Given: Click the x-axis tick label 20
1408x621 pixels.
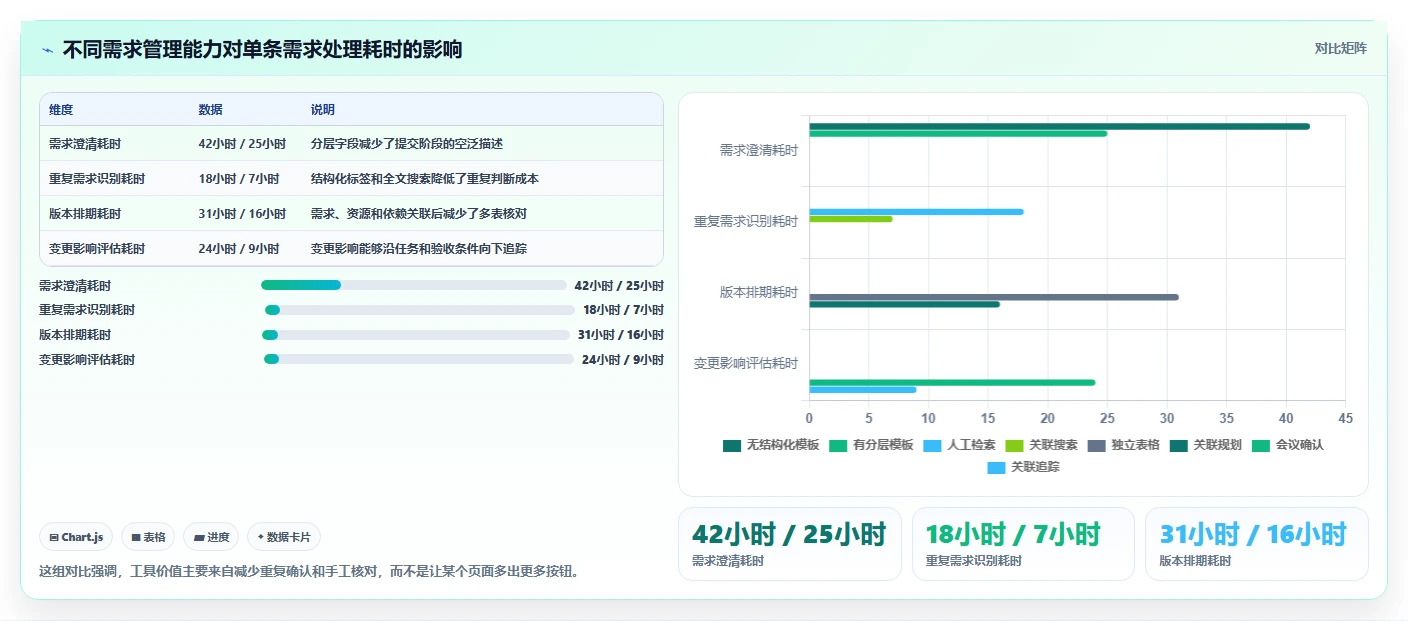Looking at the screenshot, I should click(1047, 418).
